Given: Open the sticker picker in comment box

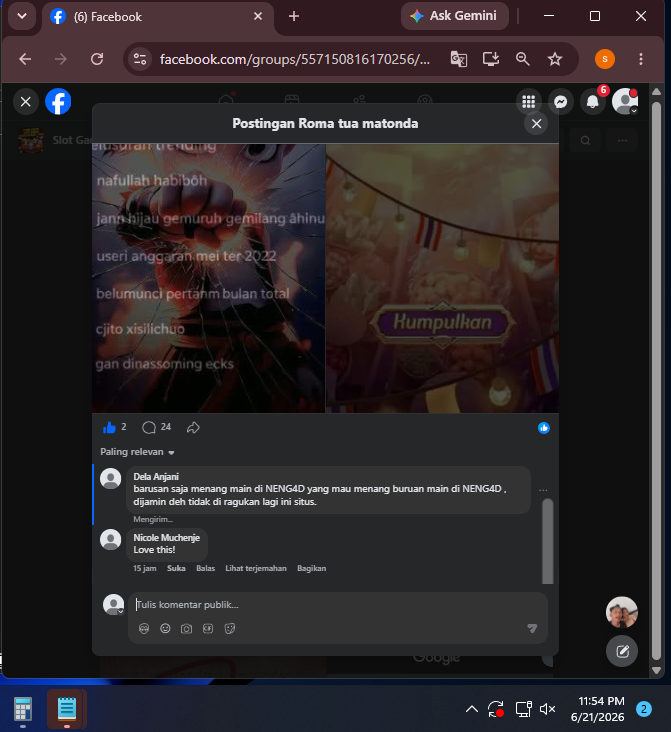Looking at the screenshot, I should (229, 628).
